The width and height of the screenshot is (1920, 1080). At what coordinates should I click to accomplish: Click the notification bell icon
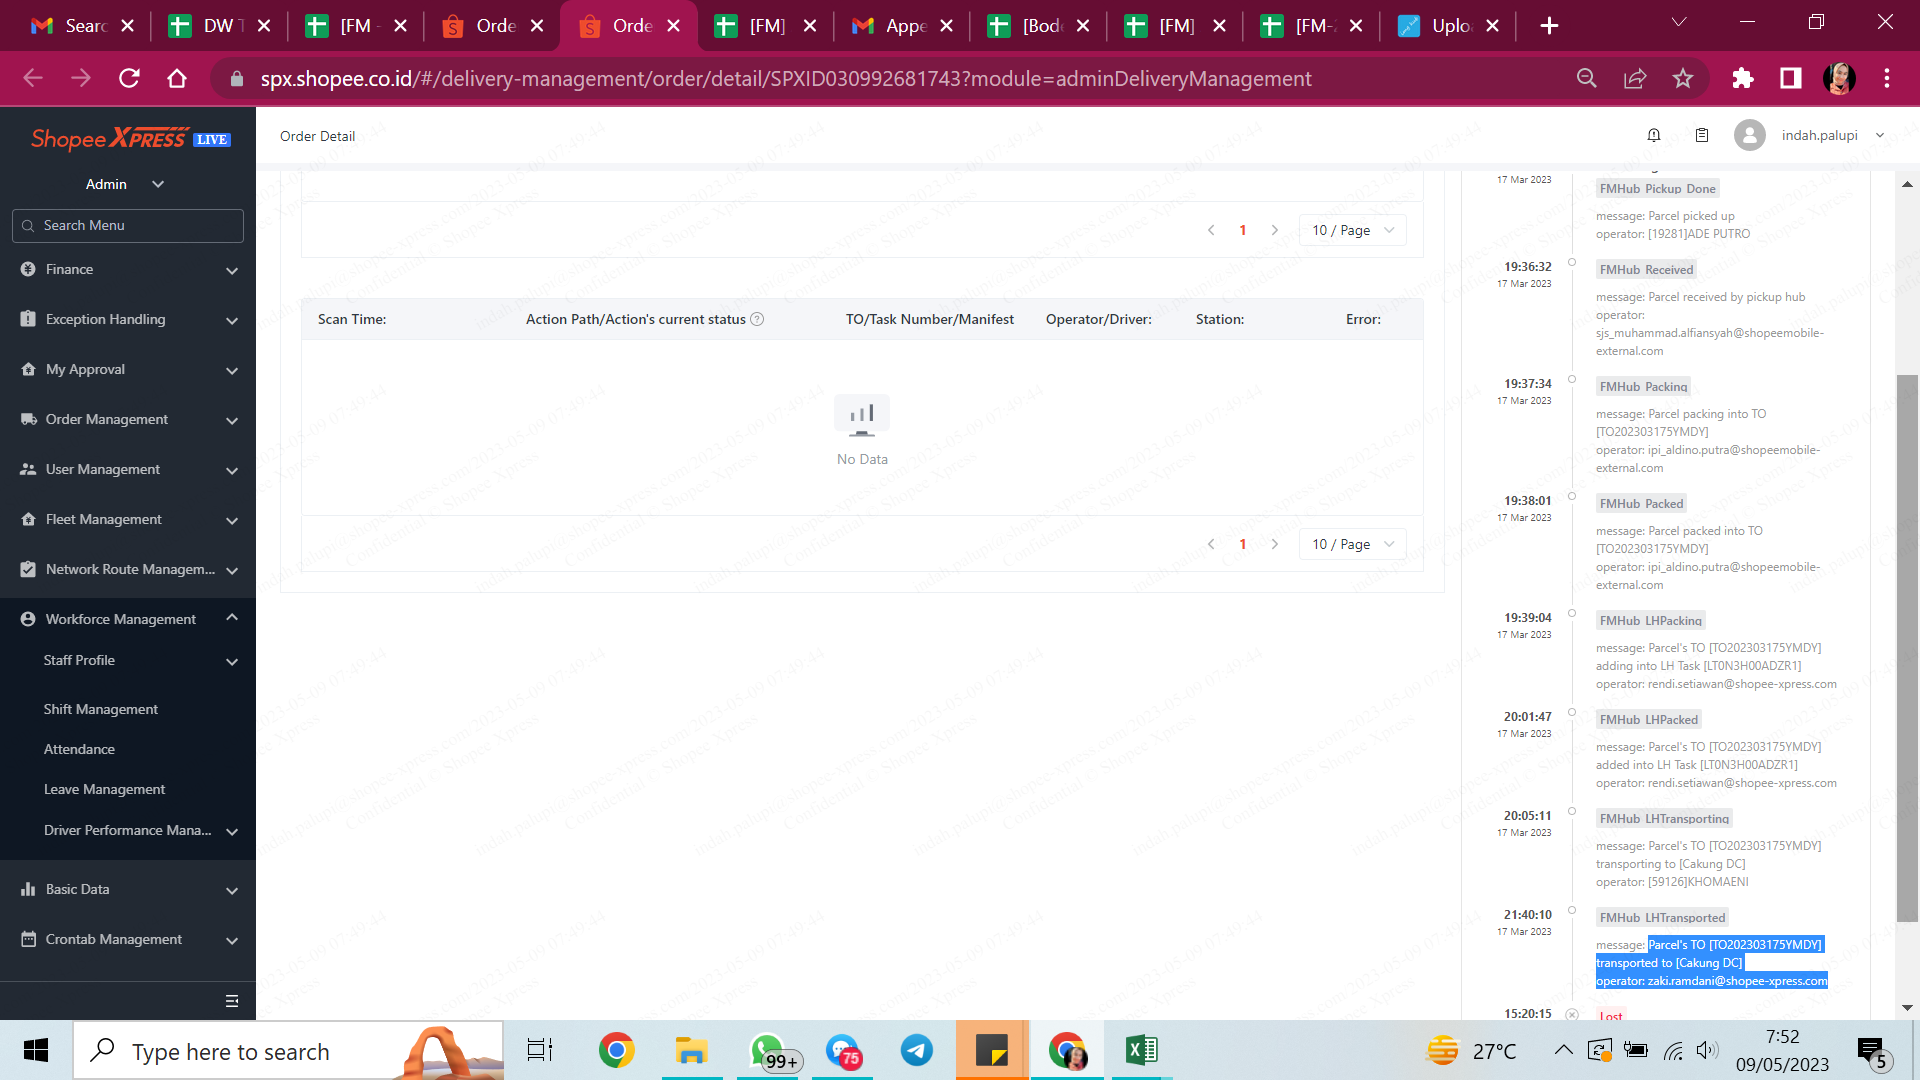coord(1654,135)
